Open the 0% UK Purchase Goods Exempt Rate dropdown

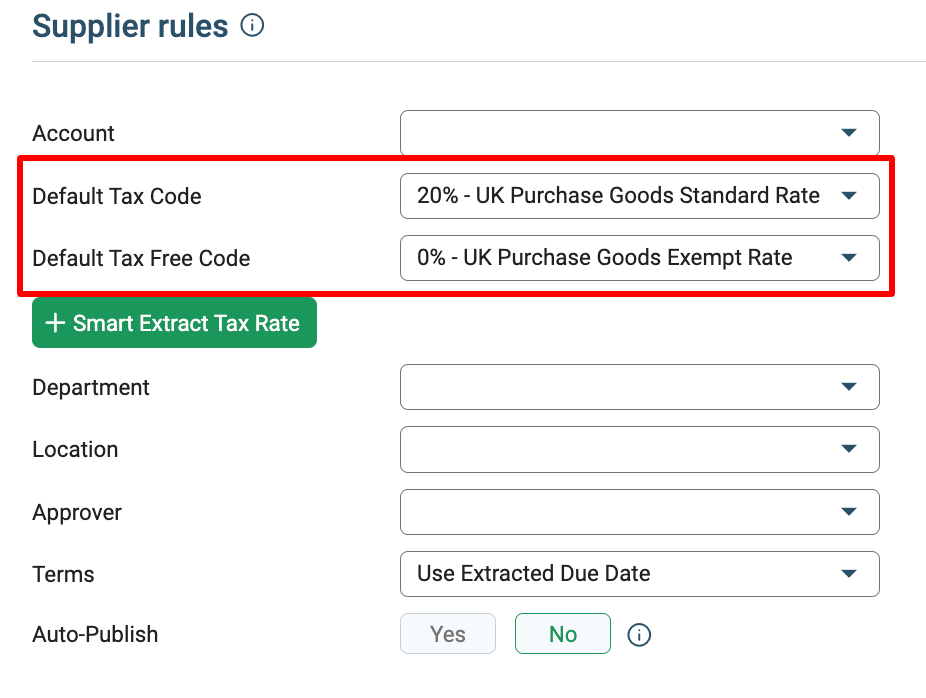[x=640, y=258]
